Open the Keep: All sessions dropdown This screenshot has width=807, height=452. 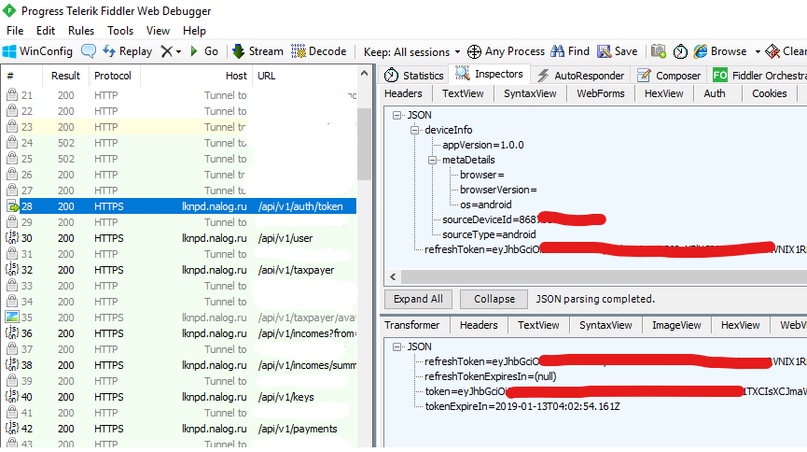point(412,52)
